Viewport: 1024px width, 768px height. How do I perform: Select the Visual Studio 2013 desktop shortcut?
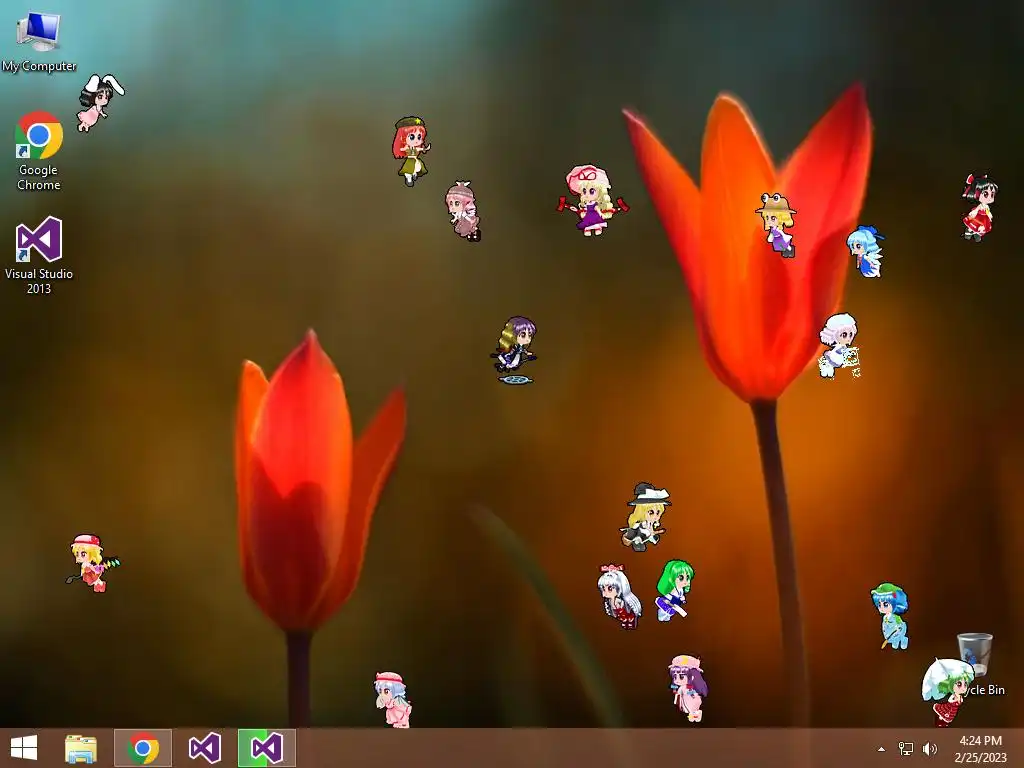coord(39,255)
